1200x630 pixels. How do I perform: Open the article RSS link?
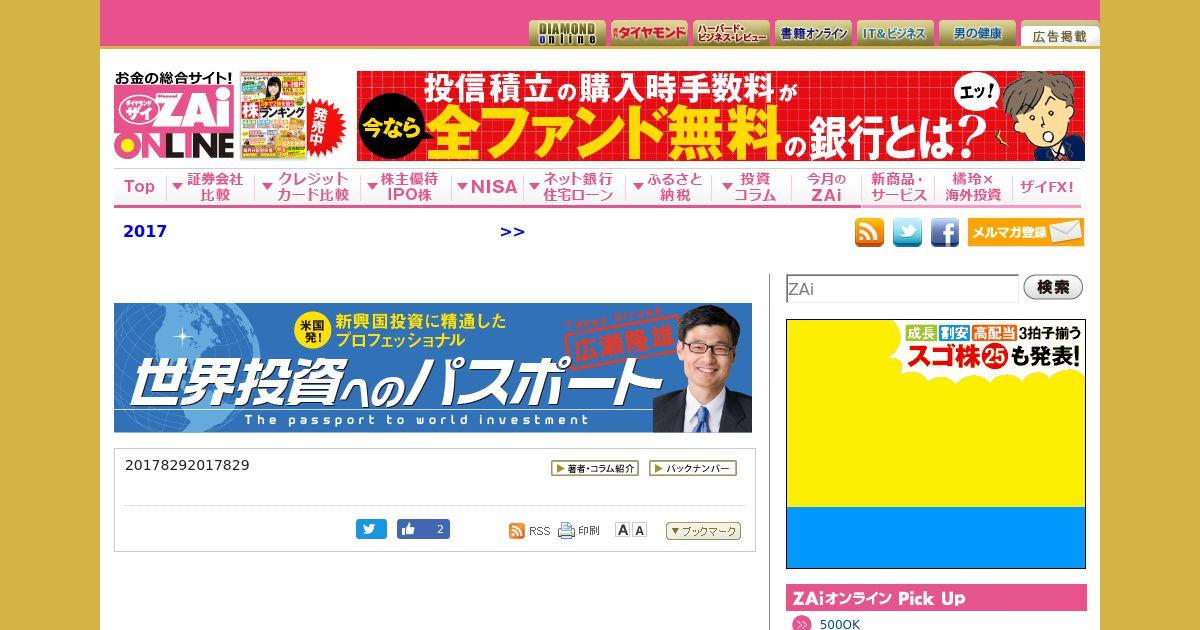tap(530, 531)
